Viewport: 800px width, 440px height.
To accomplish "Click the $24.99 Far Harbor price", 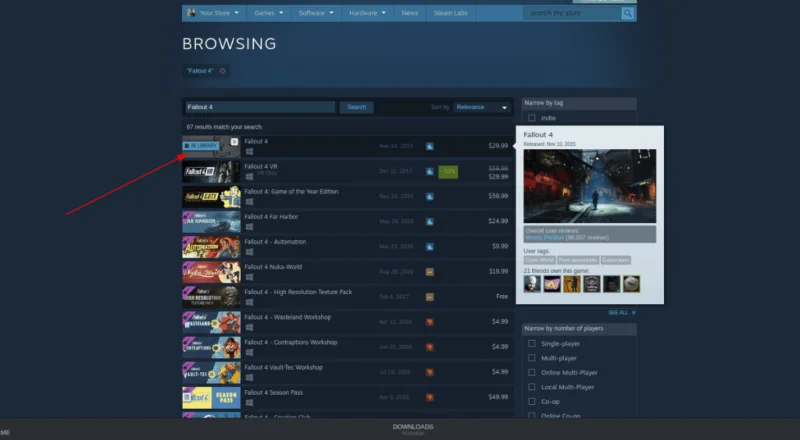I will 498,221.
